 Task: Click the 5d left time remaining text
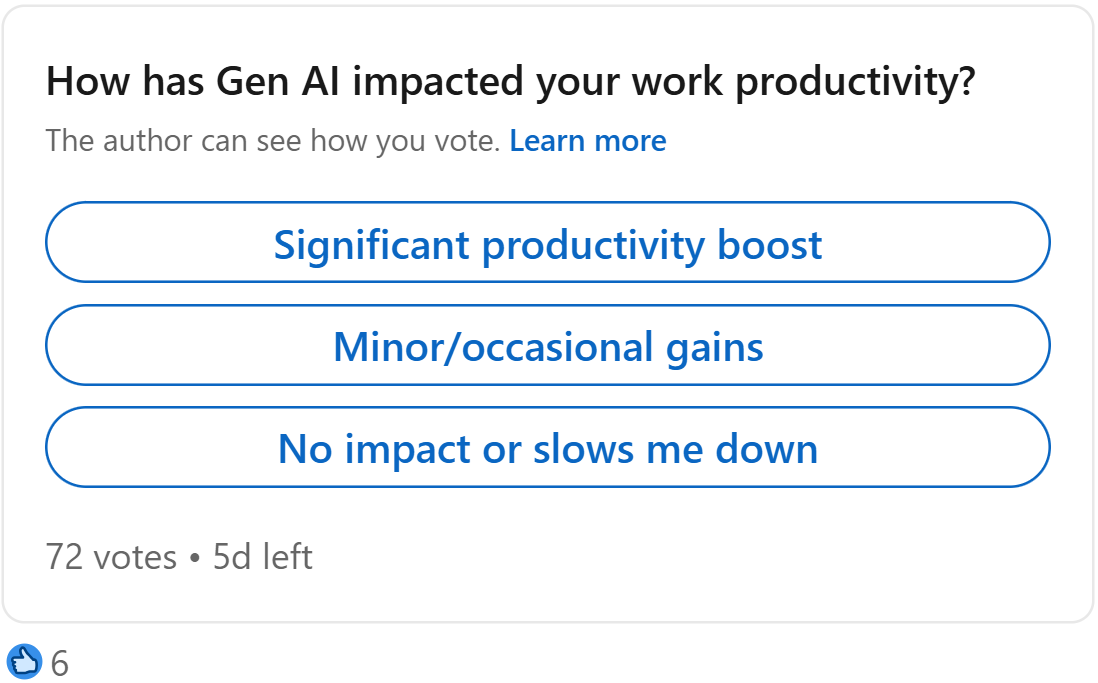click(263, 556)
